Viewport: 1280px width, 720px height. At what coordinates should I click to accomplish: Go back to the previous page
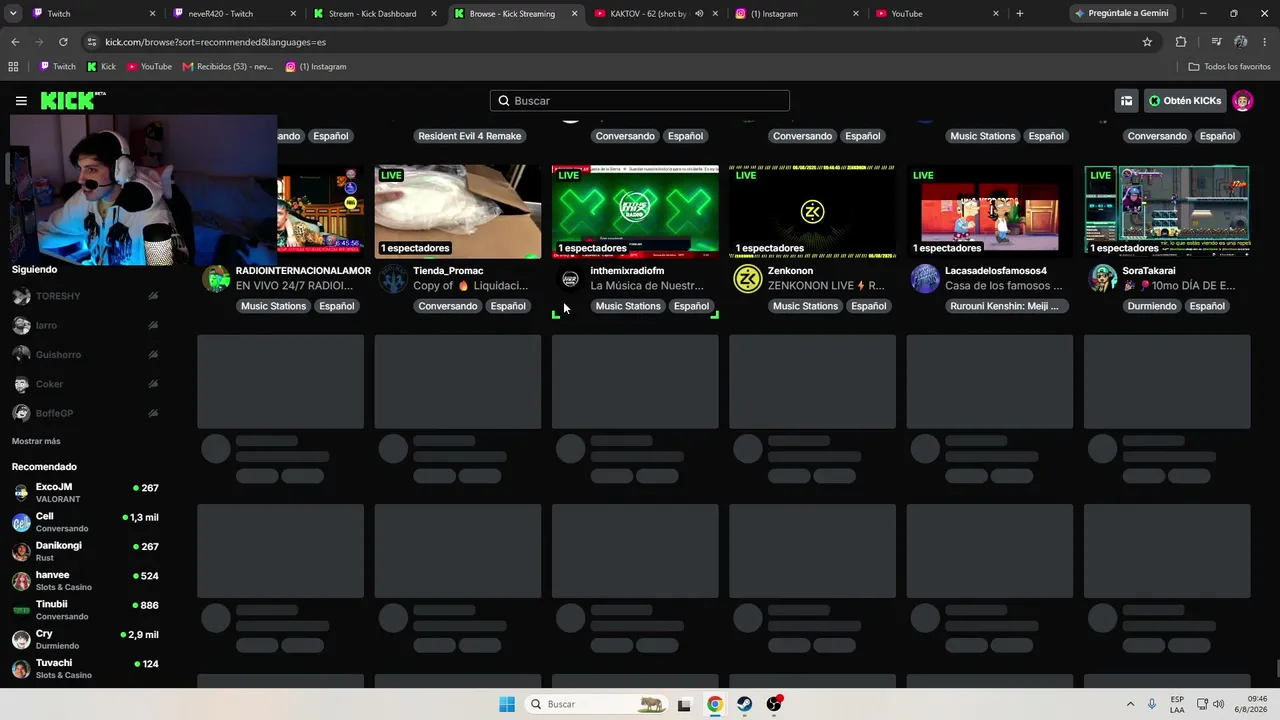tap(15, 42)
